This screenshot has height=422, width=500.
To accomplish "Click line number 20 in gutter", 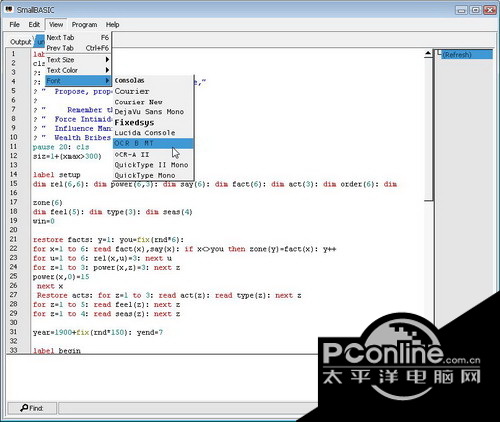I will 13,230.
